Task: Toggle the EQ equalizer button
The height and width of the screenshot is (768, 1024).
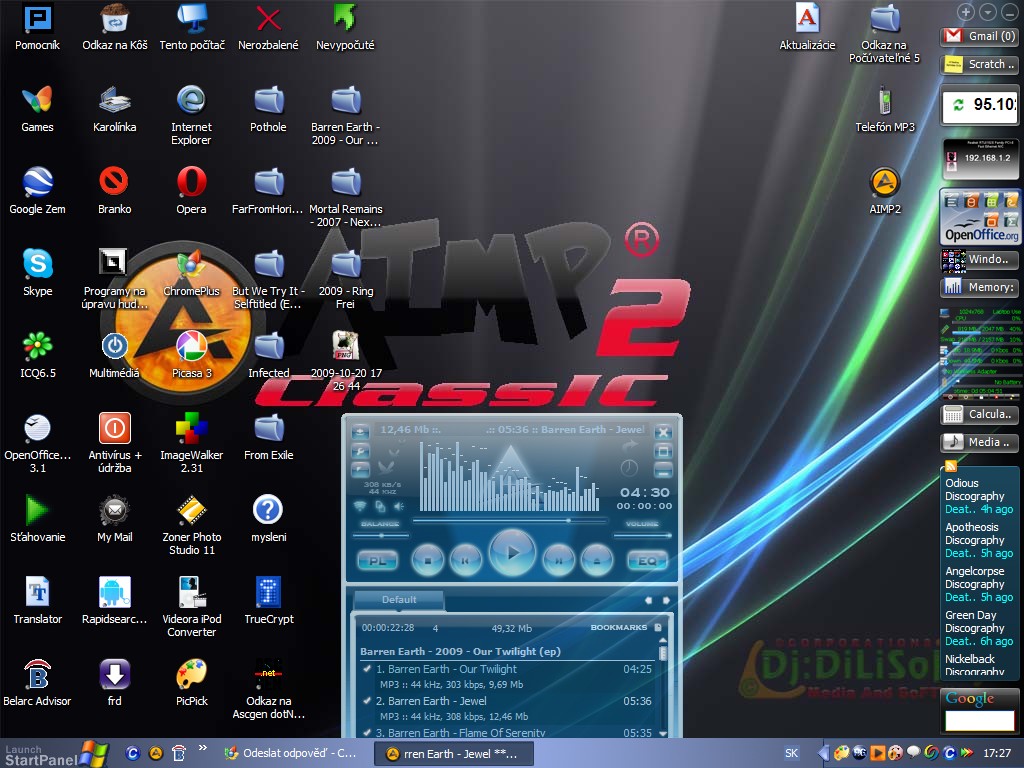Action: pyautogui.click(x=646, y=561)
